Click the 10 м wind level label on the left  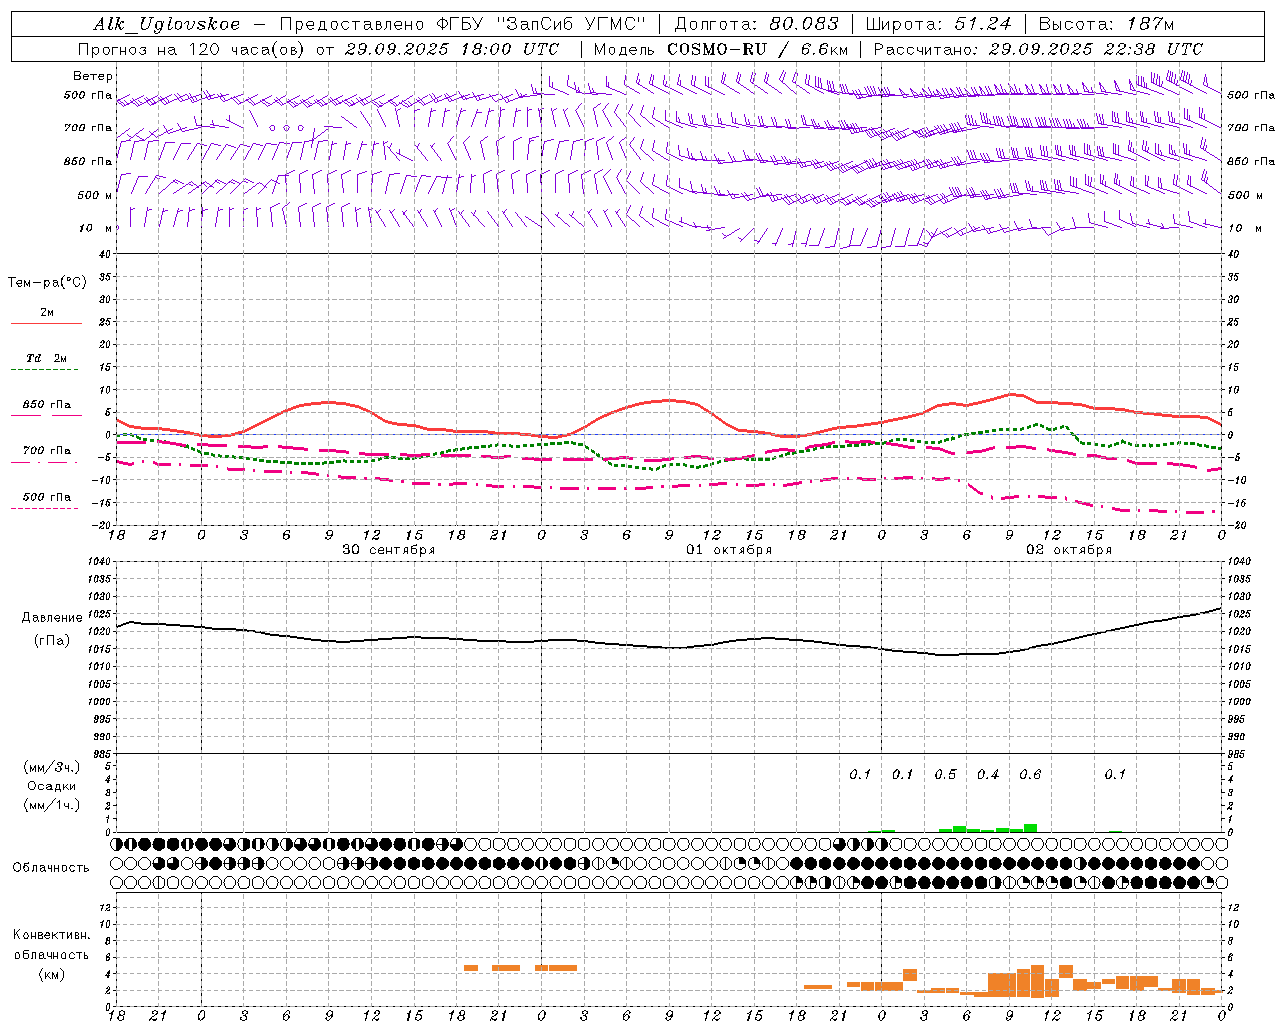click(93, 228)
